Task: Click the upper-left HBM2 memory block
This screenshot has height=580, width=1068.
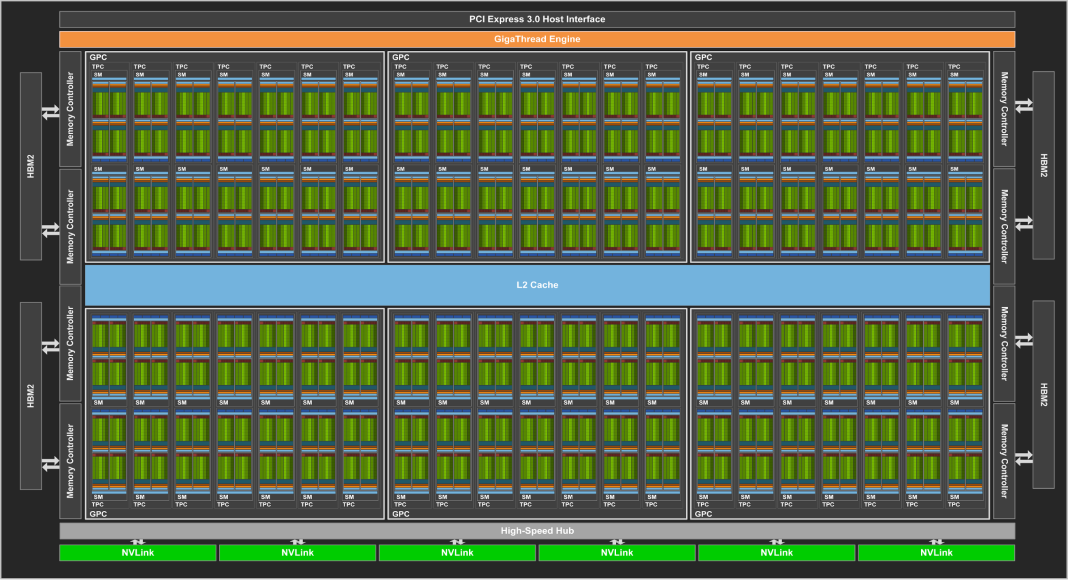Action: tap(30, 165)
